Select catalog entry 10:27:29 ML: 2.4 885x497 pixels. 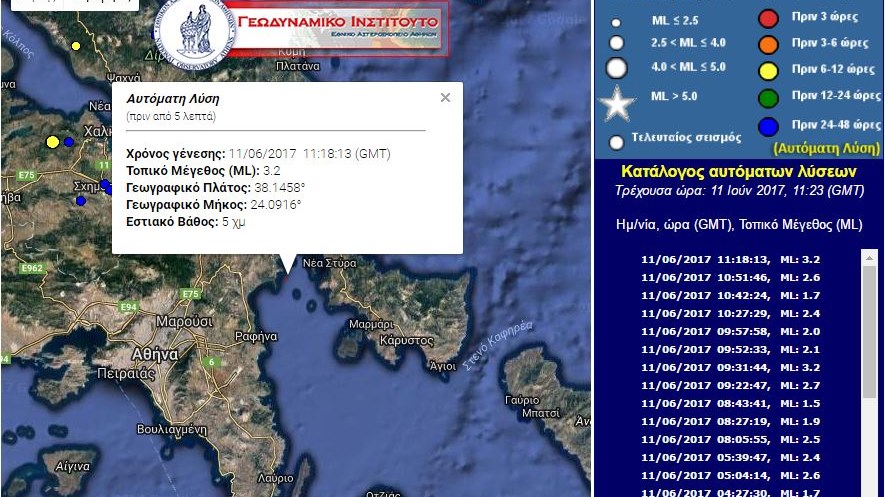730,314
